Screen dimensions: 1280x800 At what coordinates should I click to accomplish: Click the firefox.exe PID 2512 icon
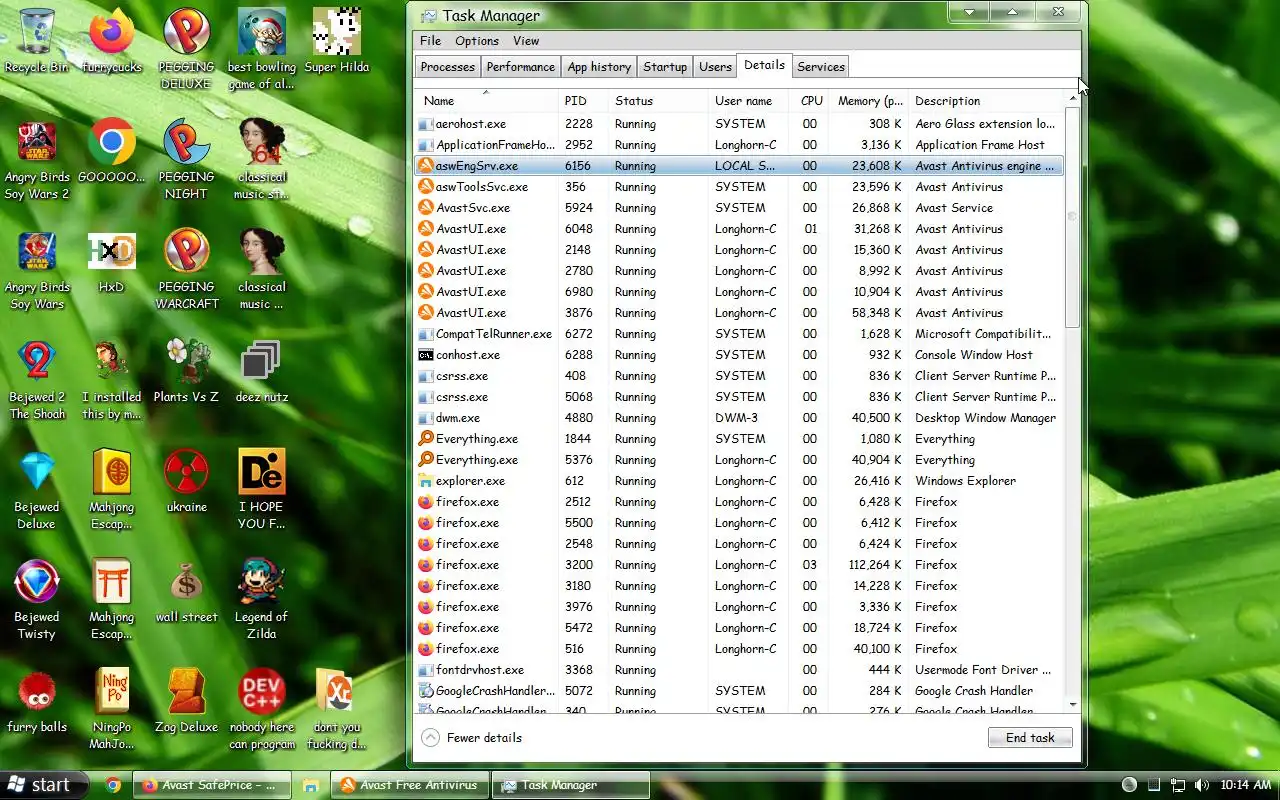[x=425, y=502]
